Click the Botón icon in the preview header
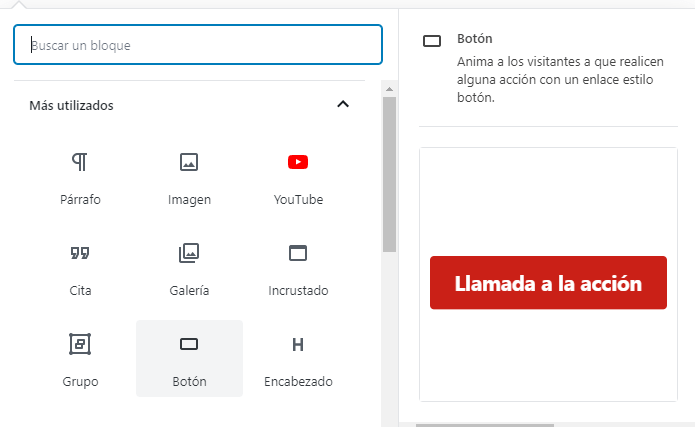The height and width of the screenshot is (427, 695). click(432, 42)
